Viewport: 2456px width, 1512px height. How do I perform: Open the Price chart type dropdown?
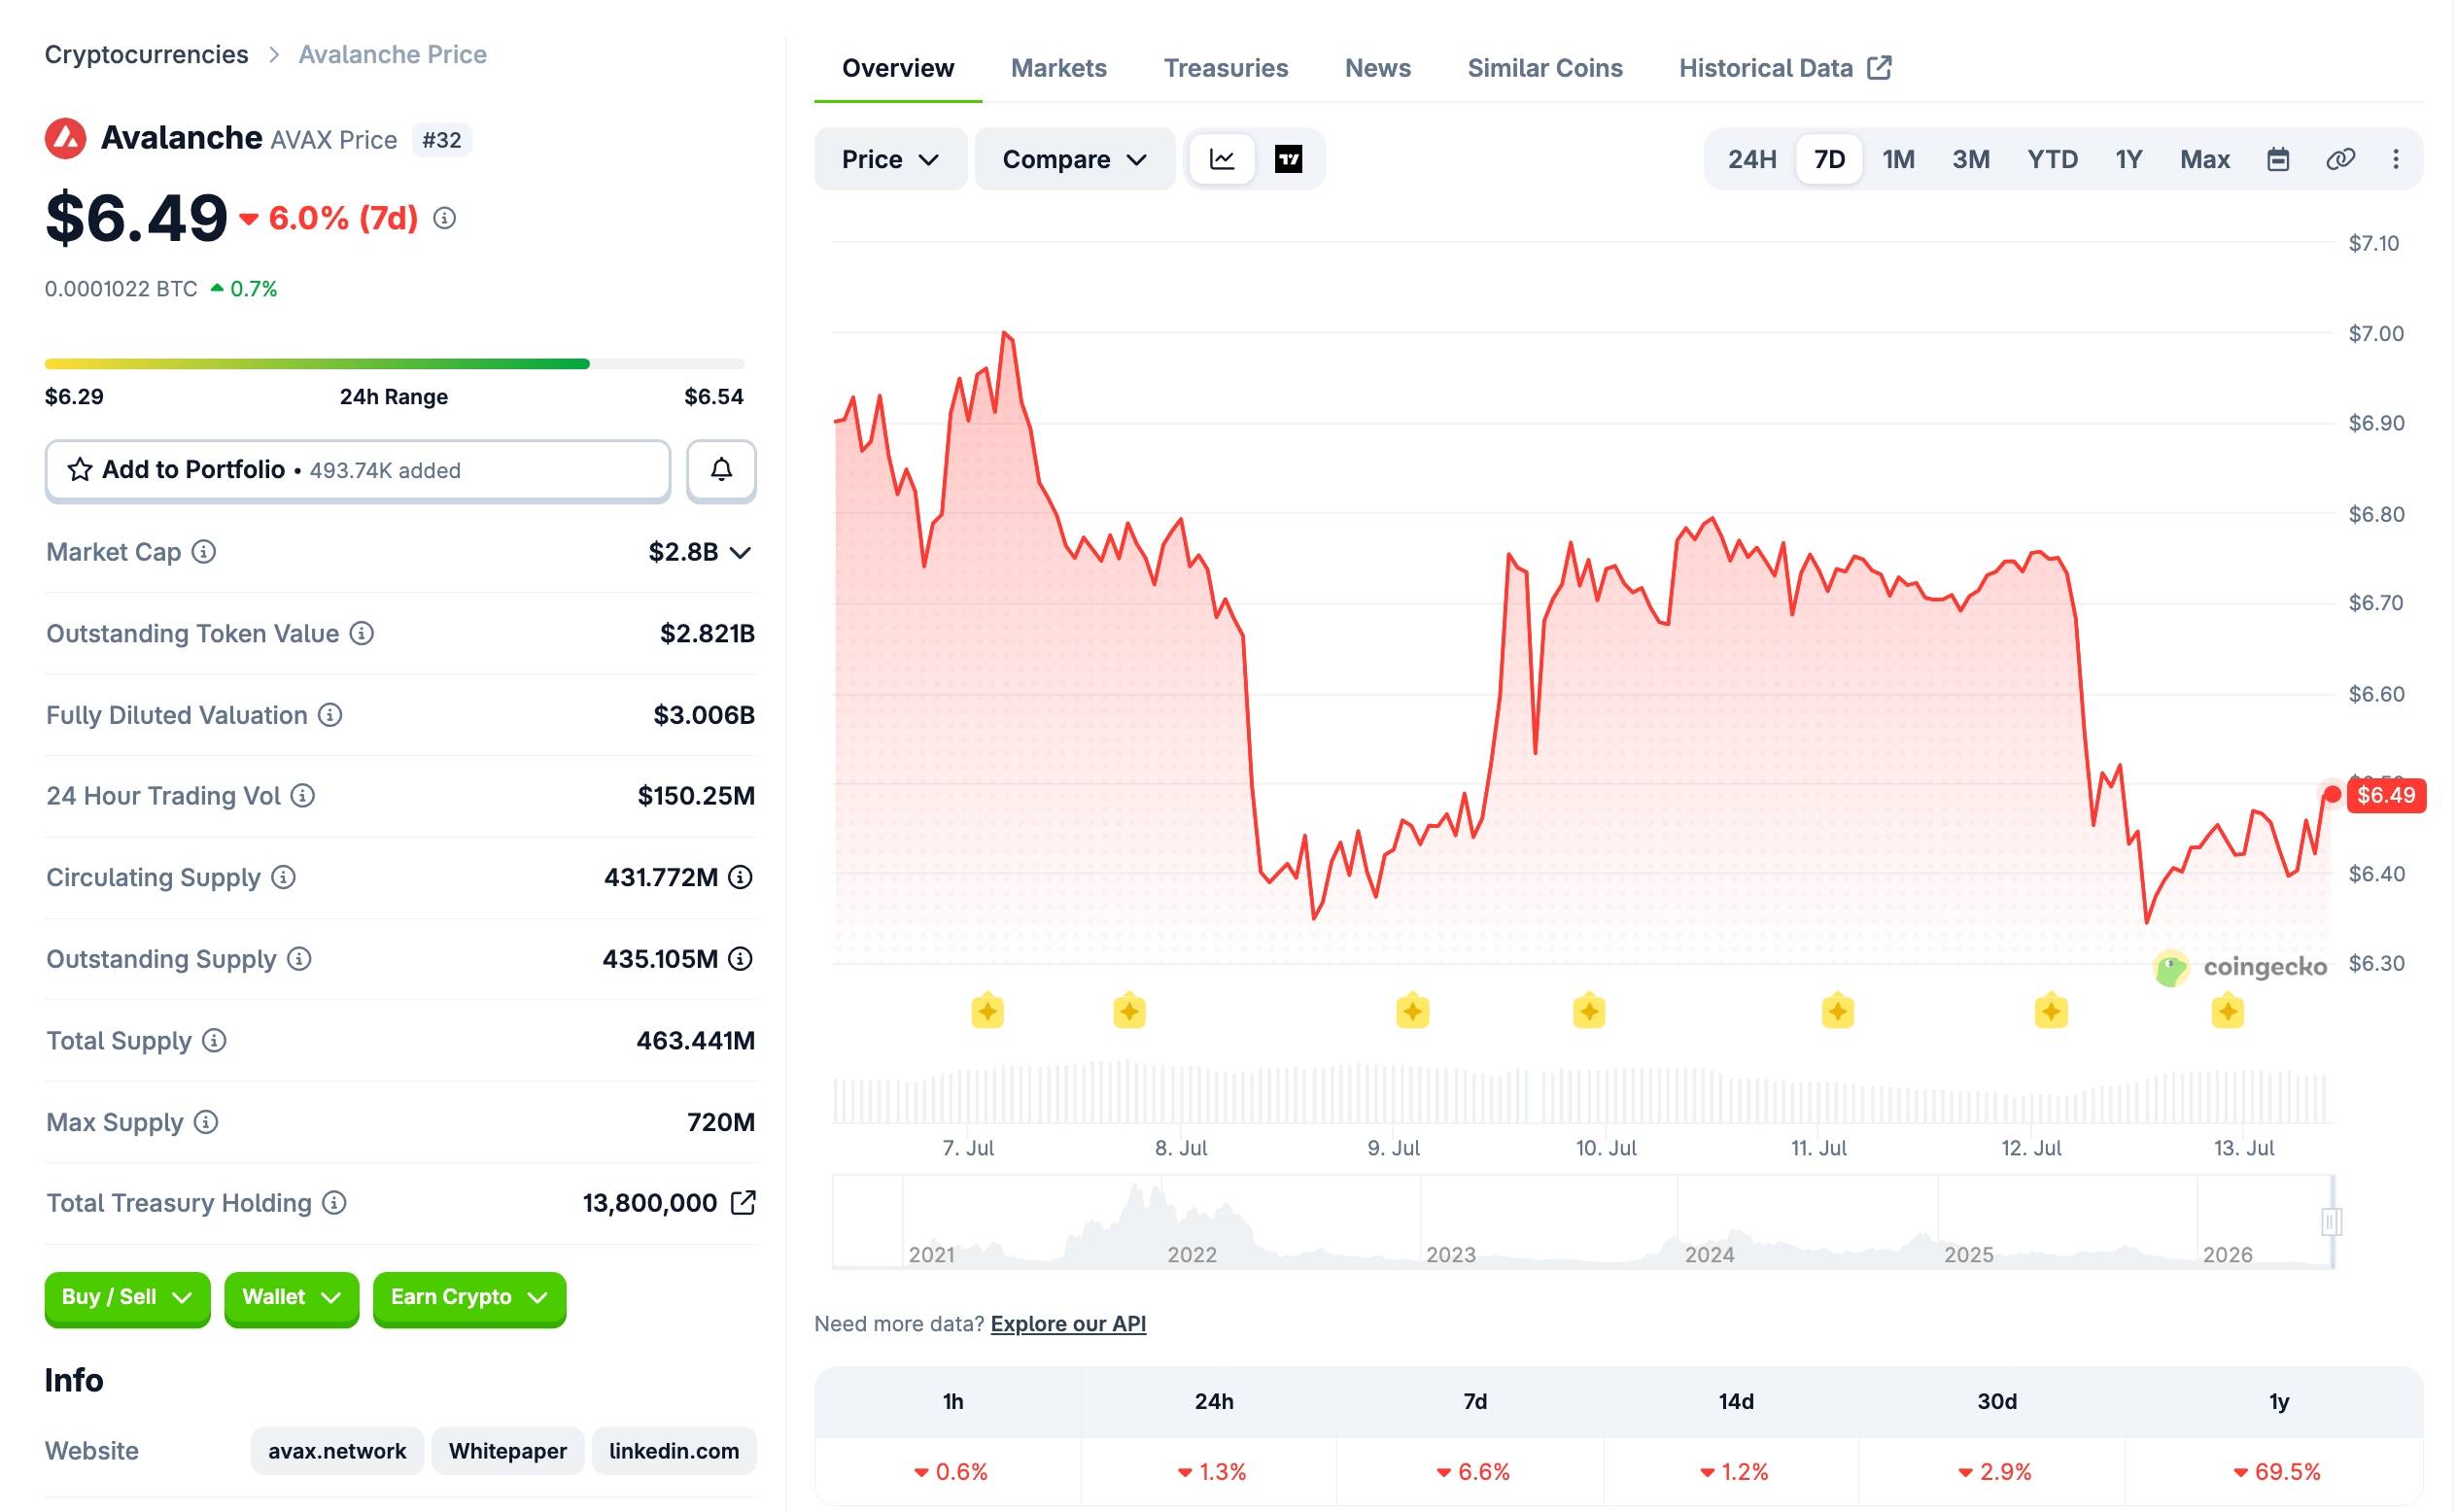891,159
